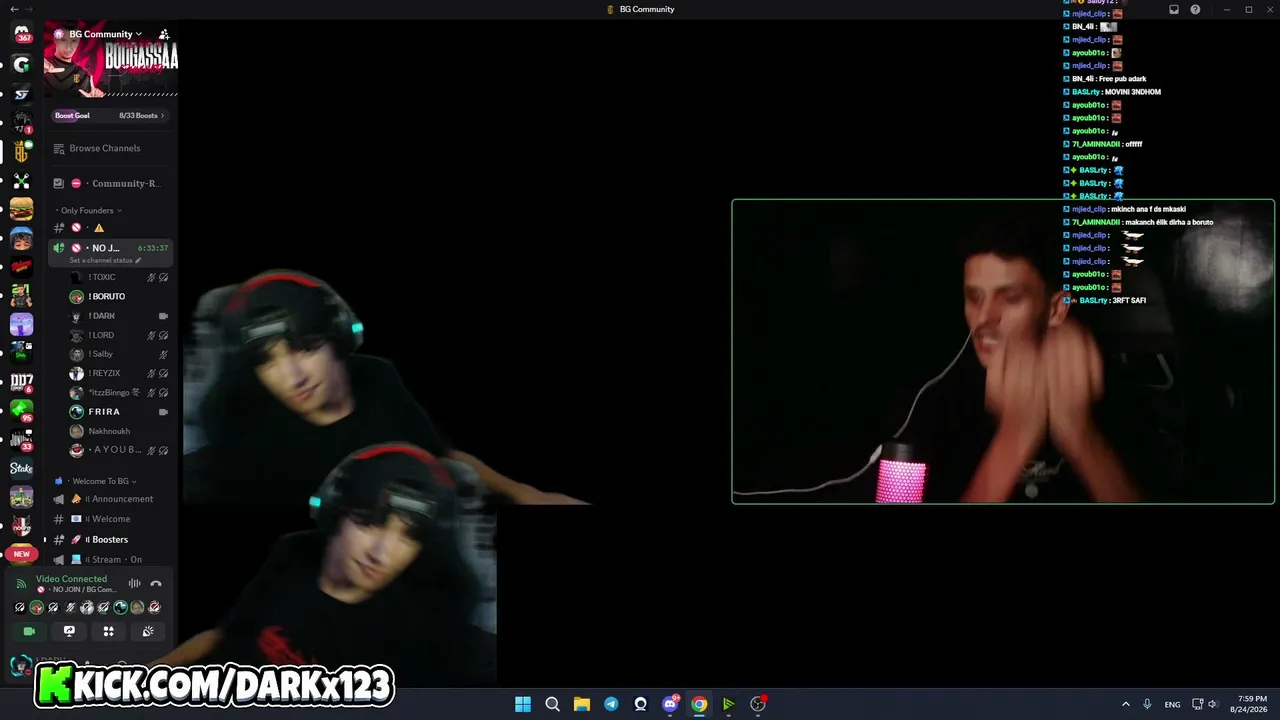Open the Boost Goal 8/33 Boosts bar
This screenshot has height=720, width=1280.
point(110,115)
